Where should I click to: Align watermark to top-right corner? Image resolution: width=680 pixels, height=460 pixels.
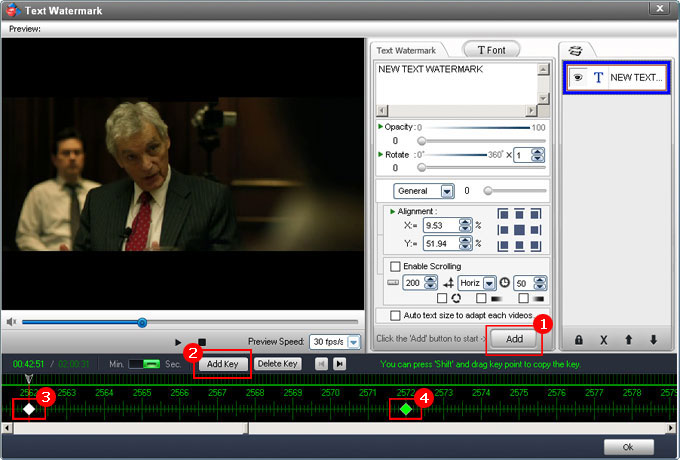coord(536,214)
